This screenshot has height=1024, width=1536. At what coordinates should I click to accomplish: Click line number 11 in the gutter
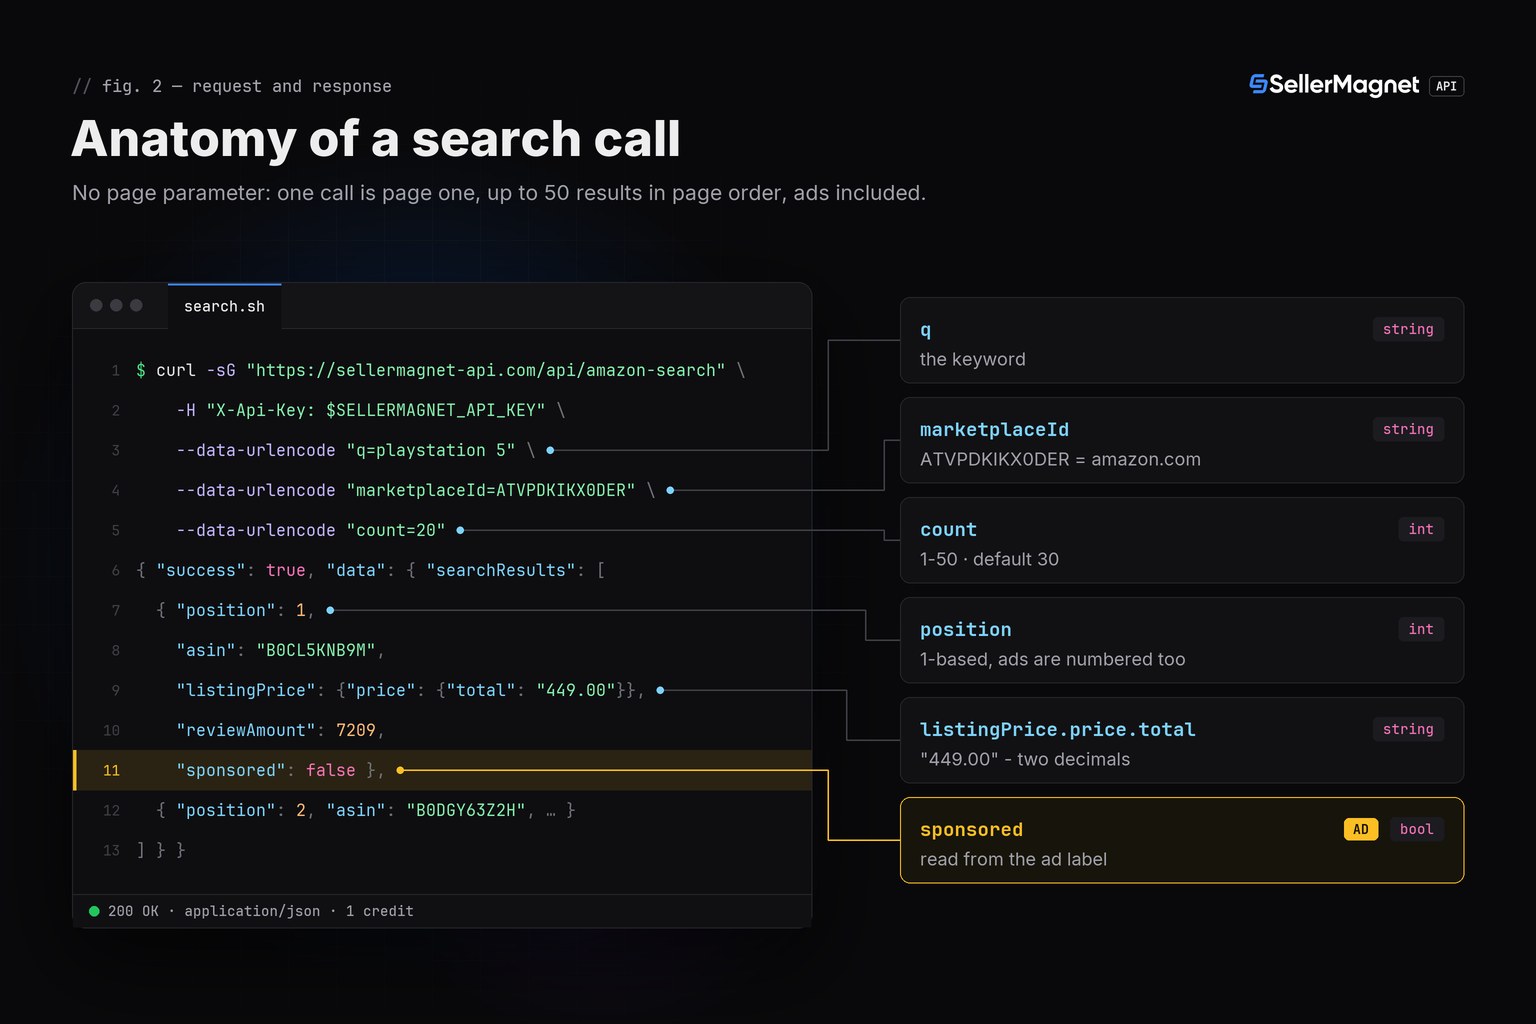point(111,770)
